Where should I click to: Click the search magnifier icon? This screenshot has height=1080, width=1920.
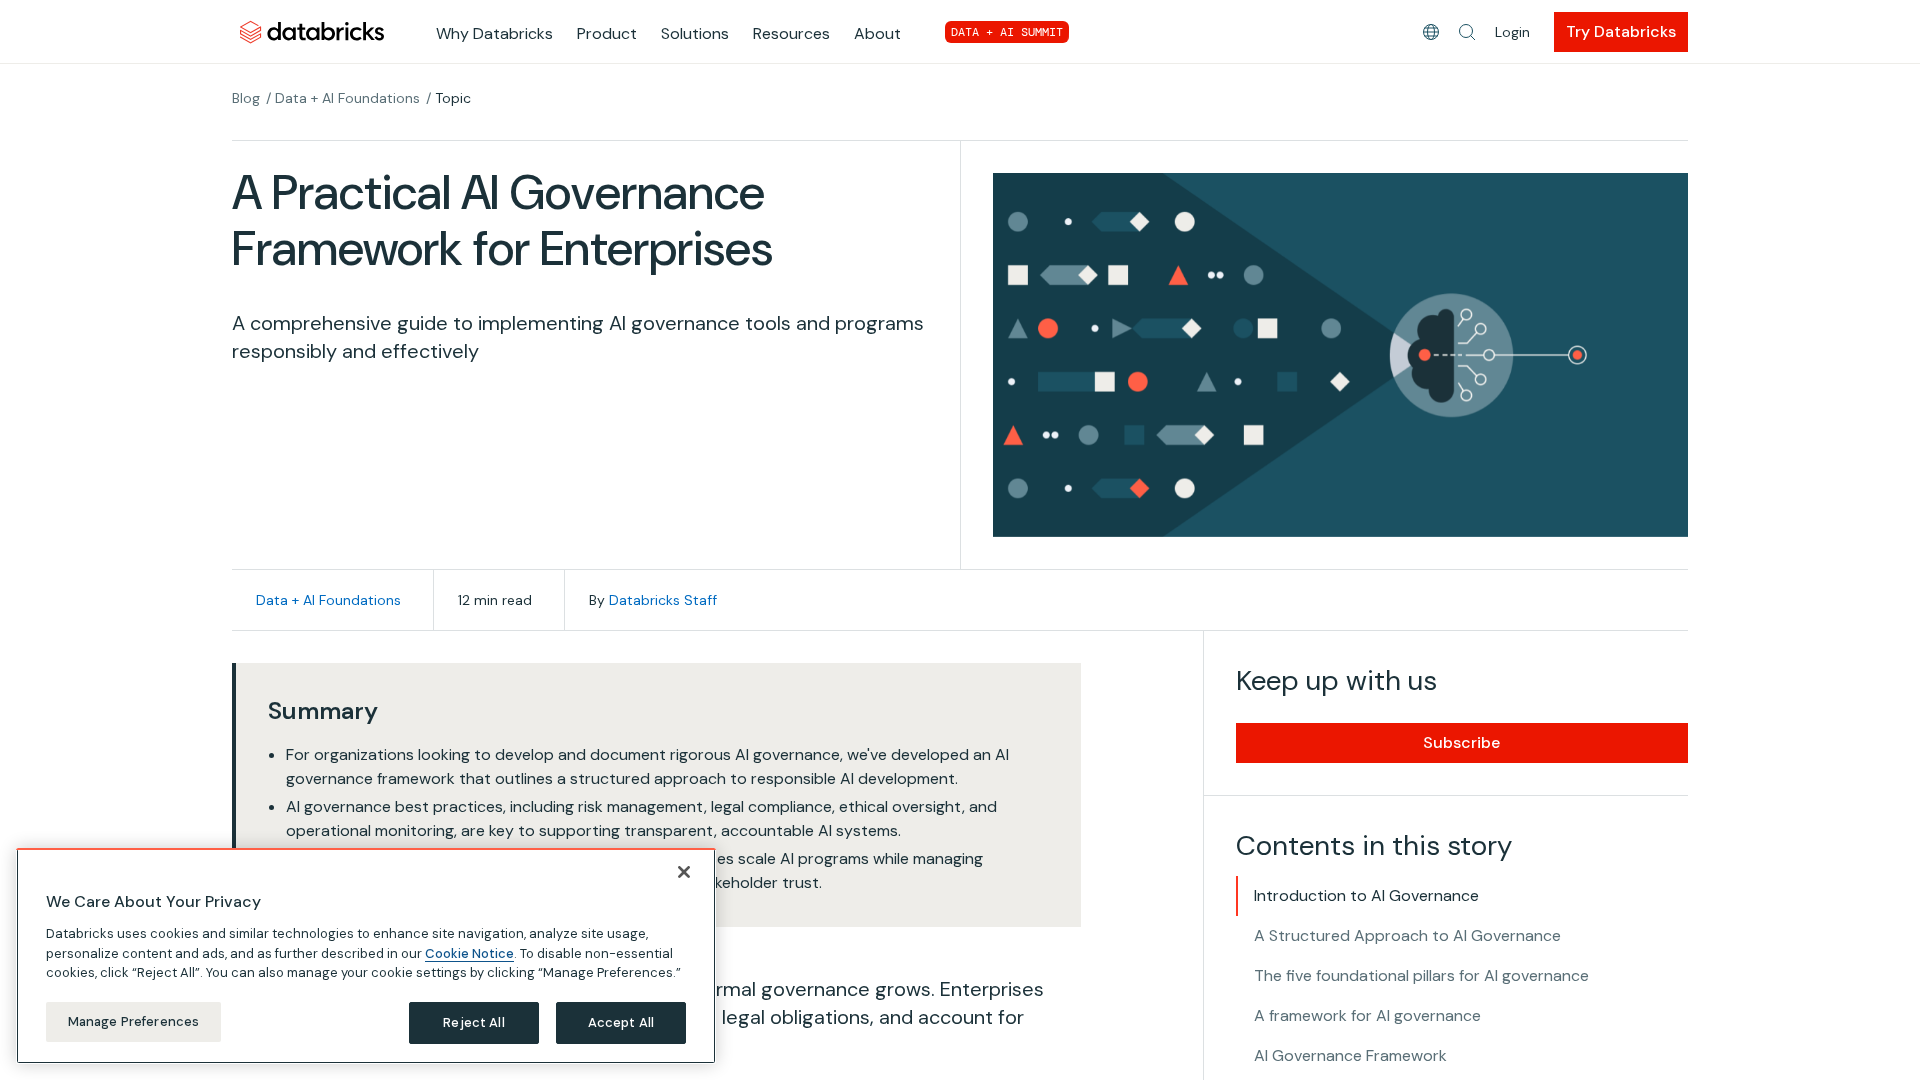coord(1467,32)
